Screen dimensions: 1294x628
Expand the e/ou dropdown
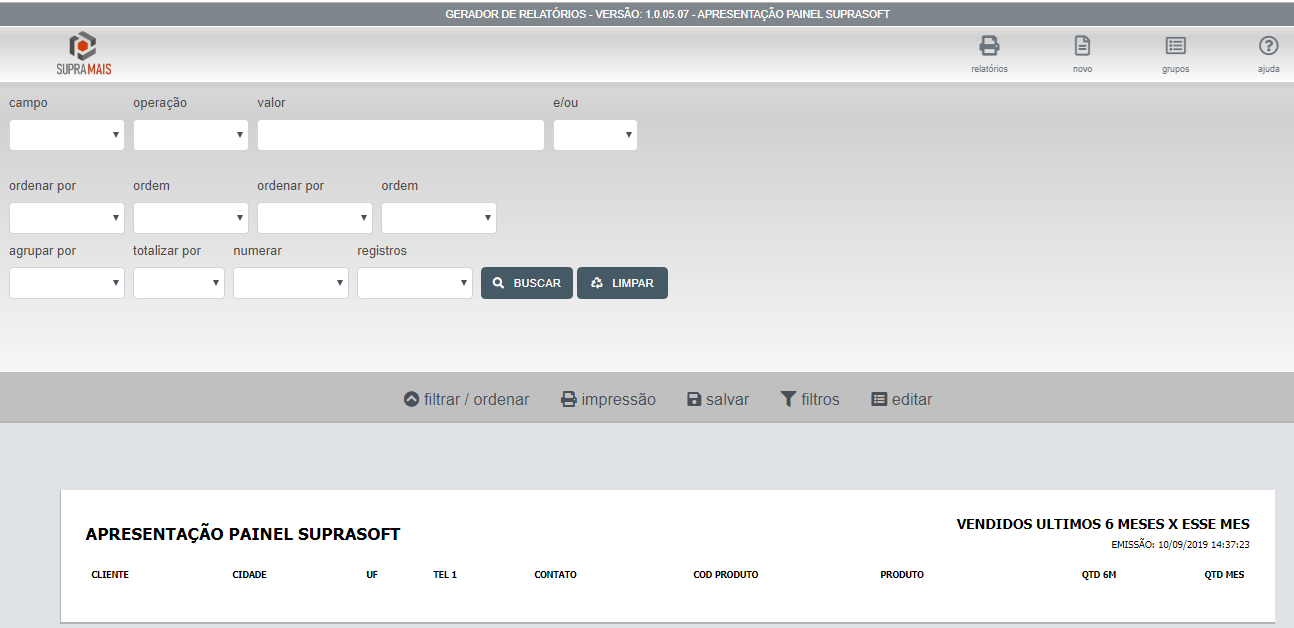click(595, 135)
